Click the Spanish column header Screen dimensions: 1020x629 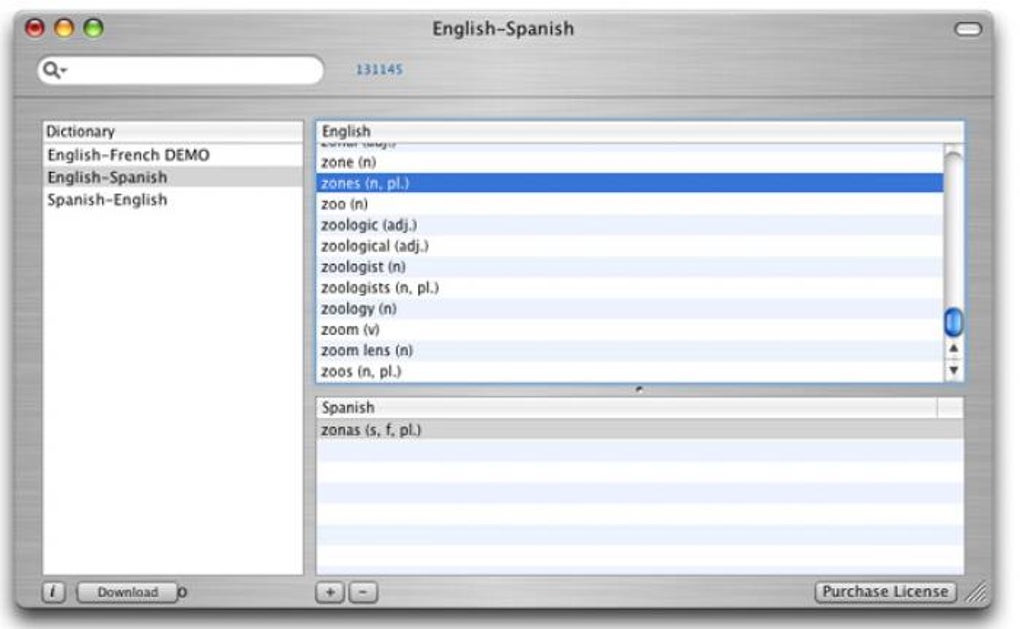click(x=625, y=408)
